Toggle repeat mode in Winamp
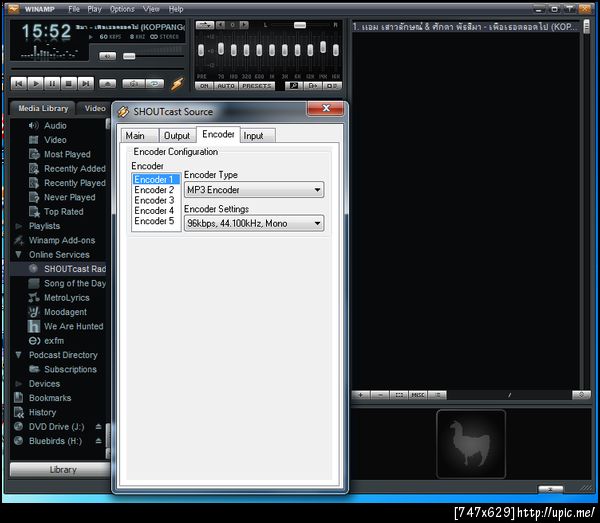Viewport: 600px width, 523px height. 155,83
